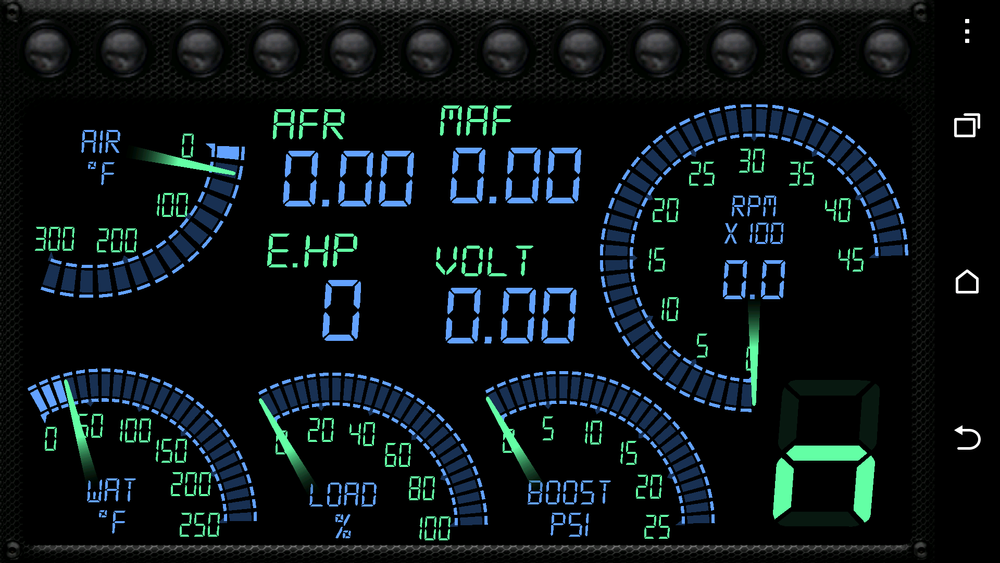Tap the Android back button

[967, 439]
